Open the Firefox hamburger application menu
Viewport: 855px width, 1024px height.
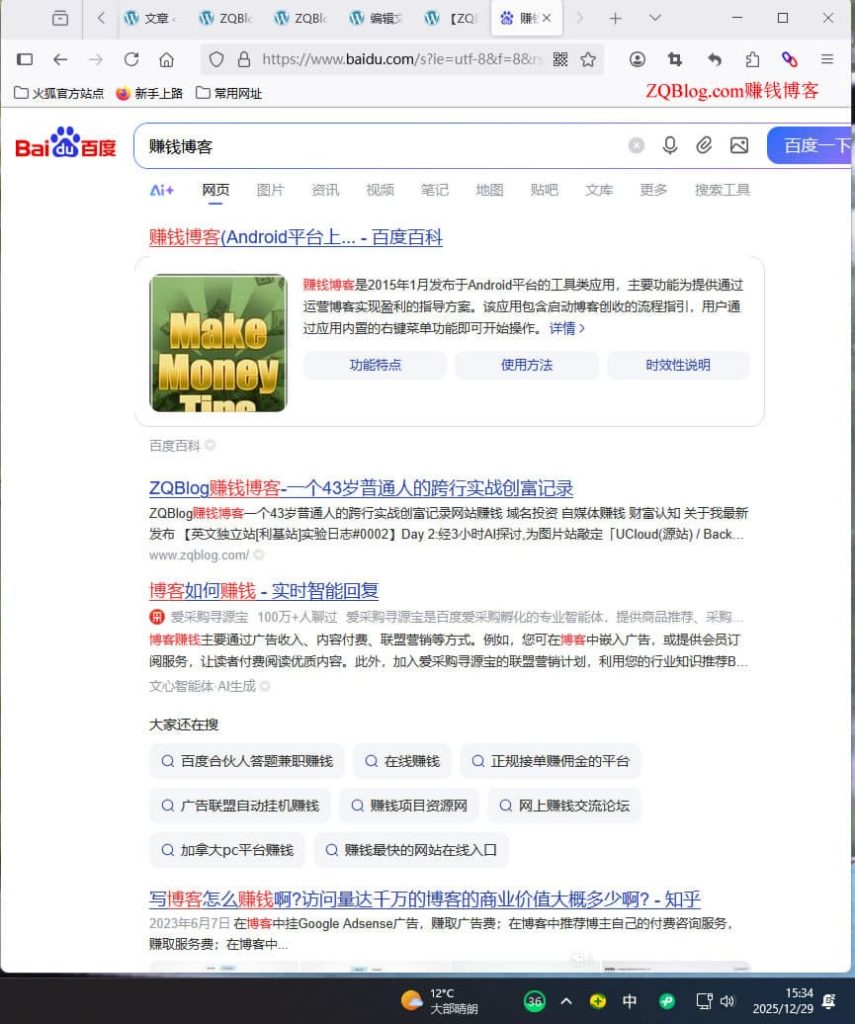pos(827,59)
